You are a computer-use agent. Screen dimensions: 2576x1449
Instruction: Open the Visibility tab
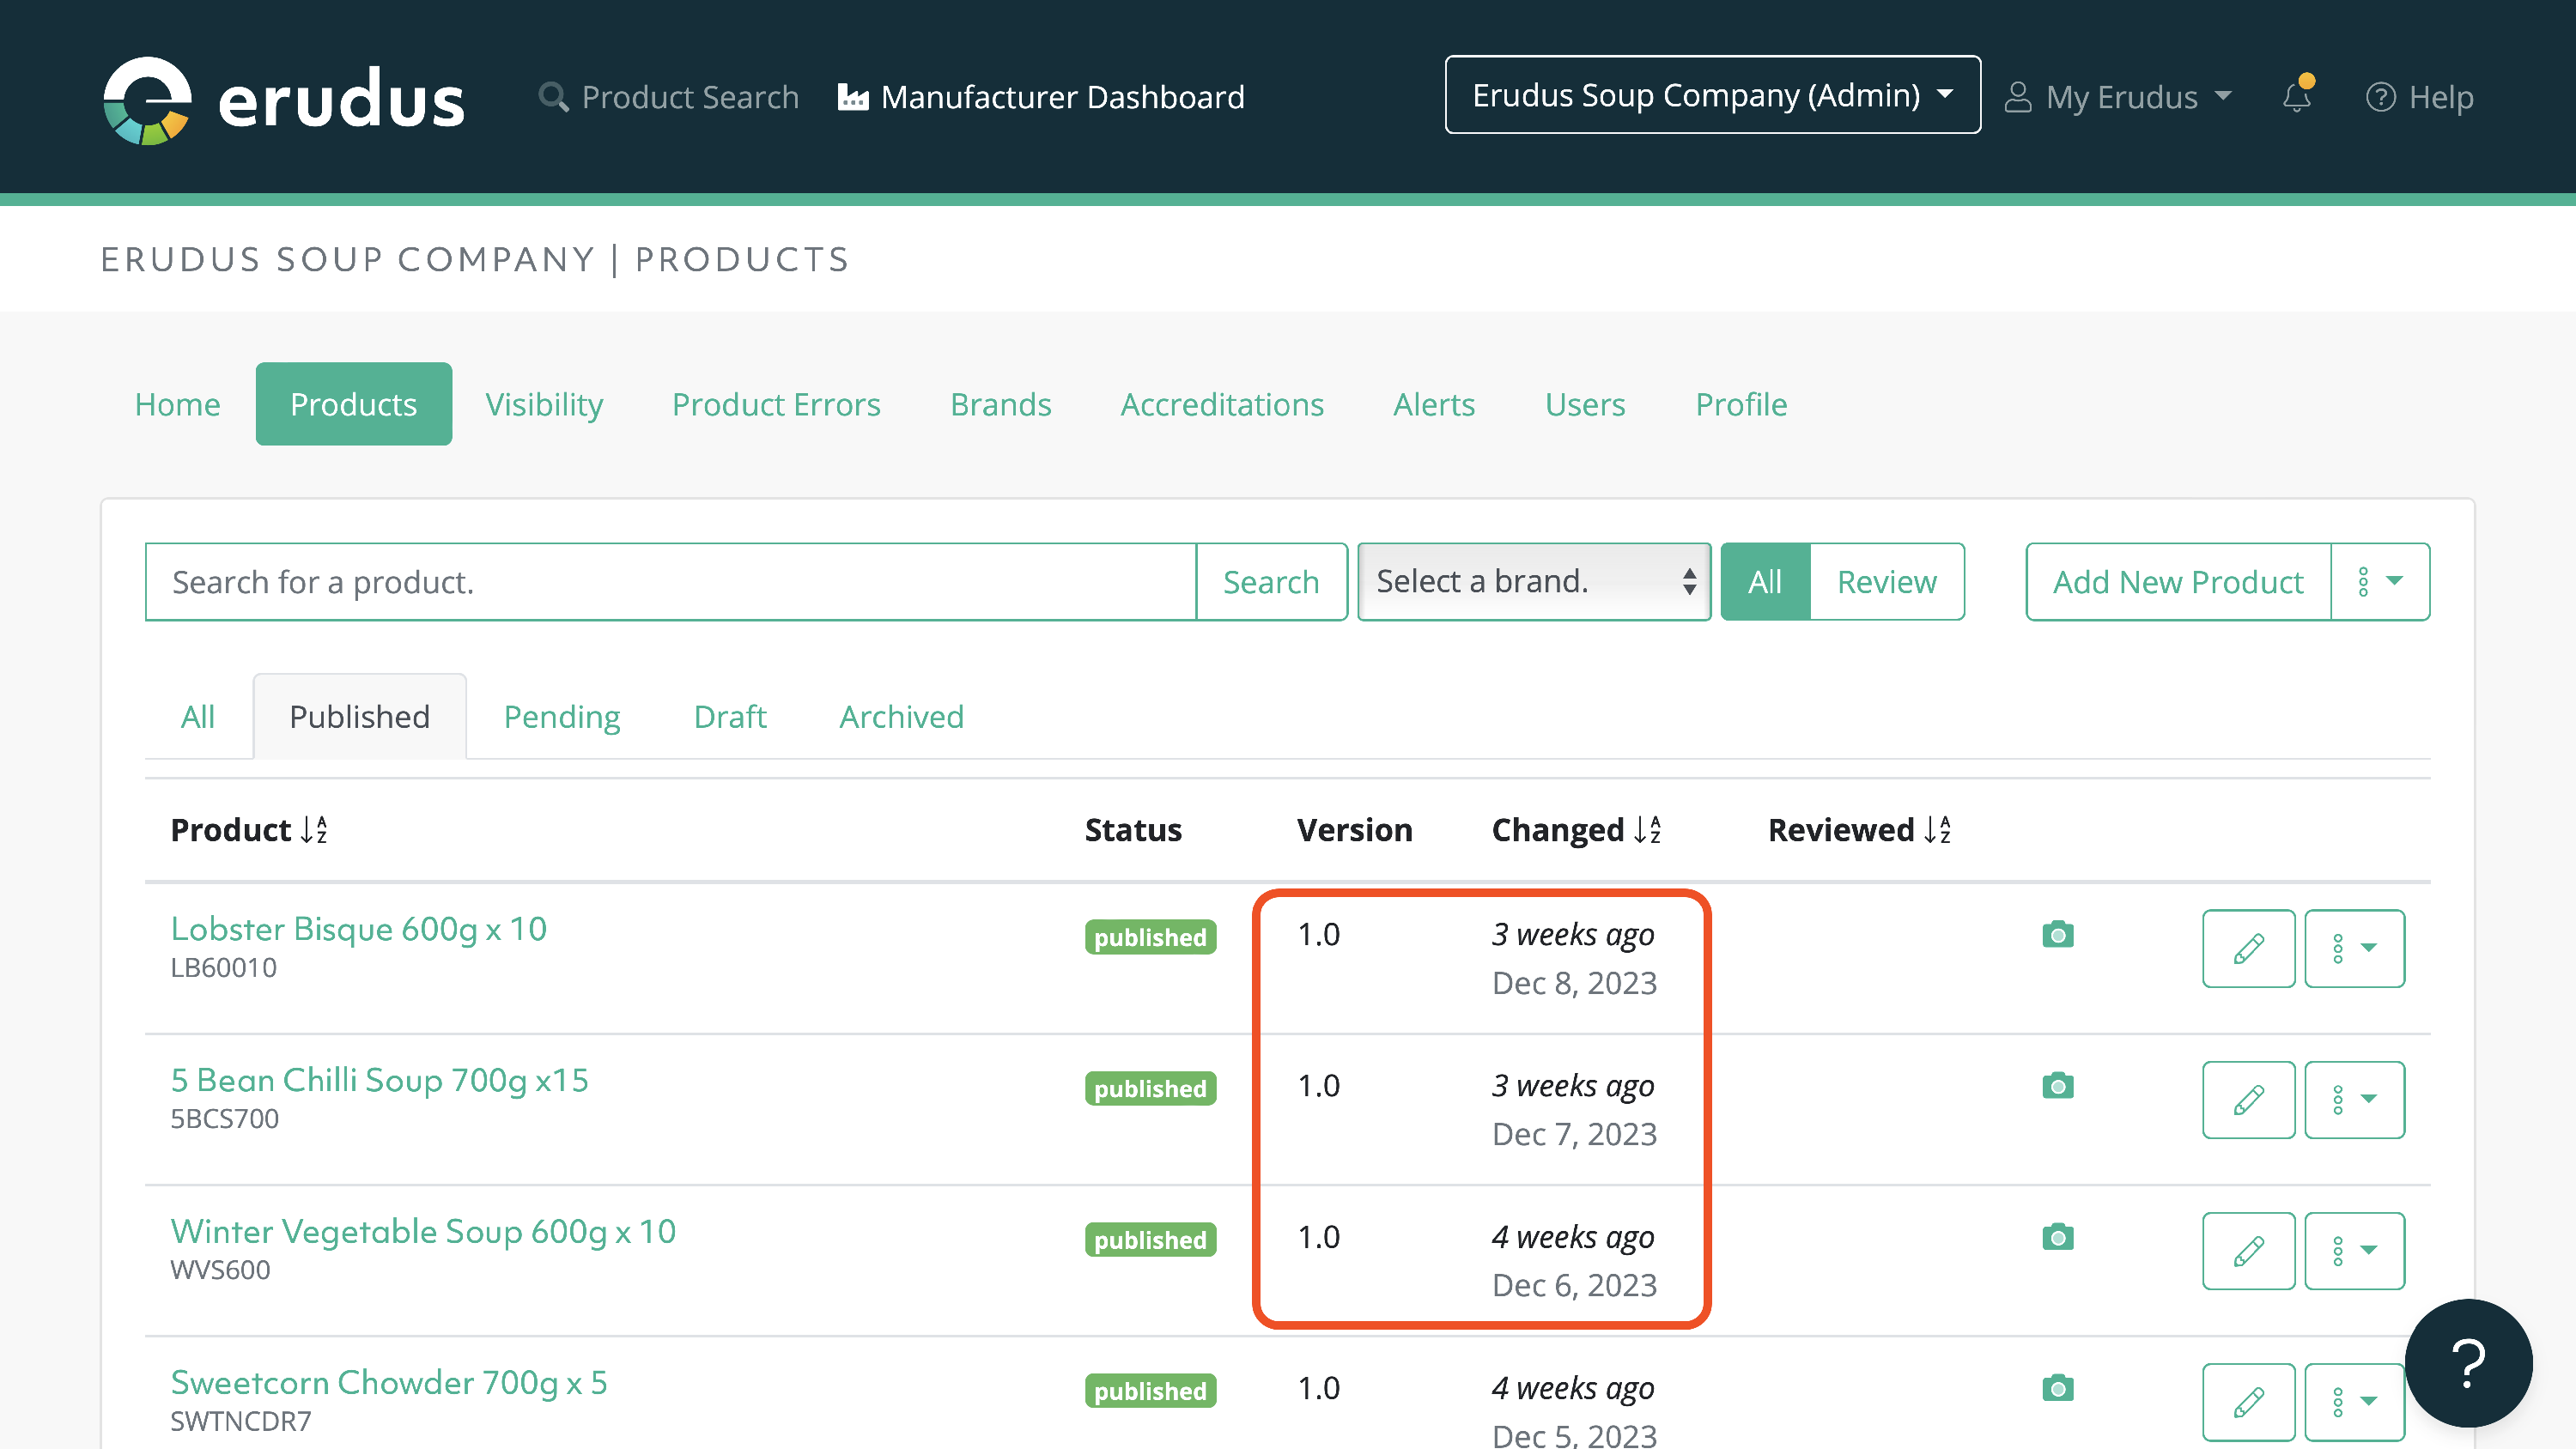coord(544,404)
